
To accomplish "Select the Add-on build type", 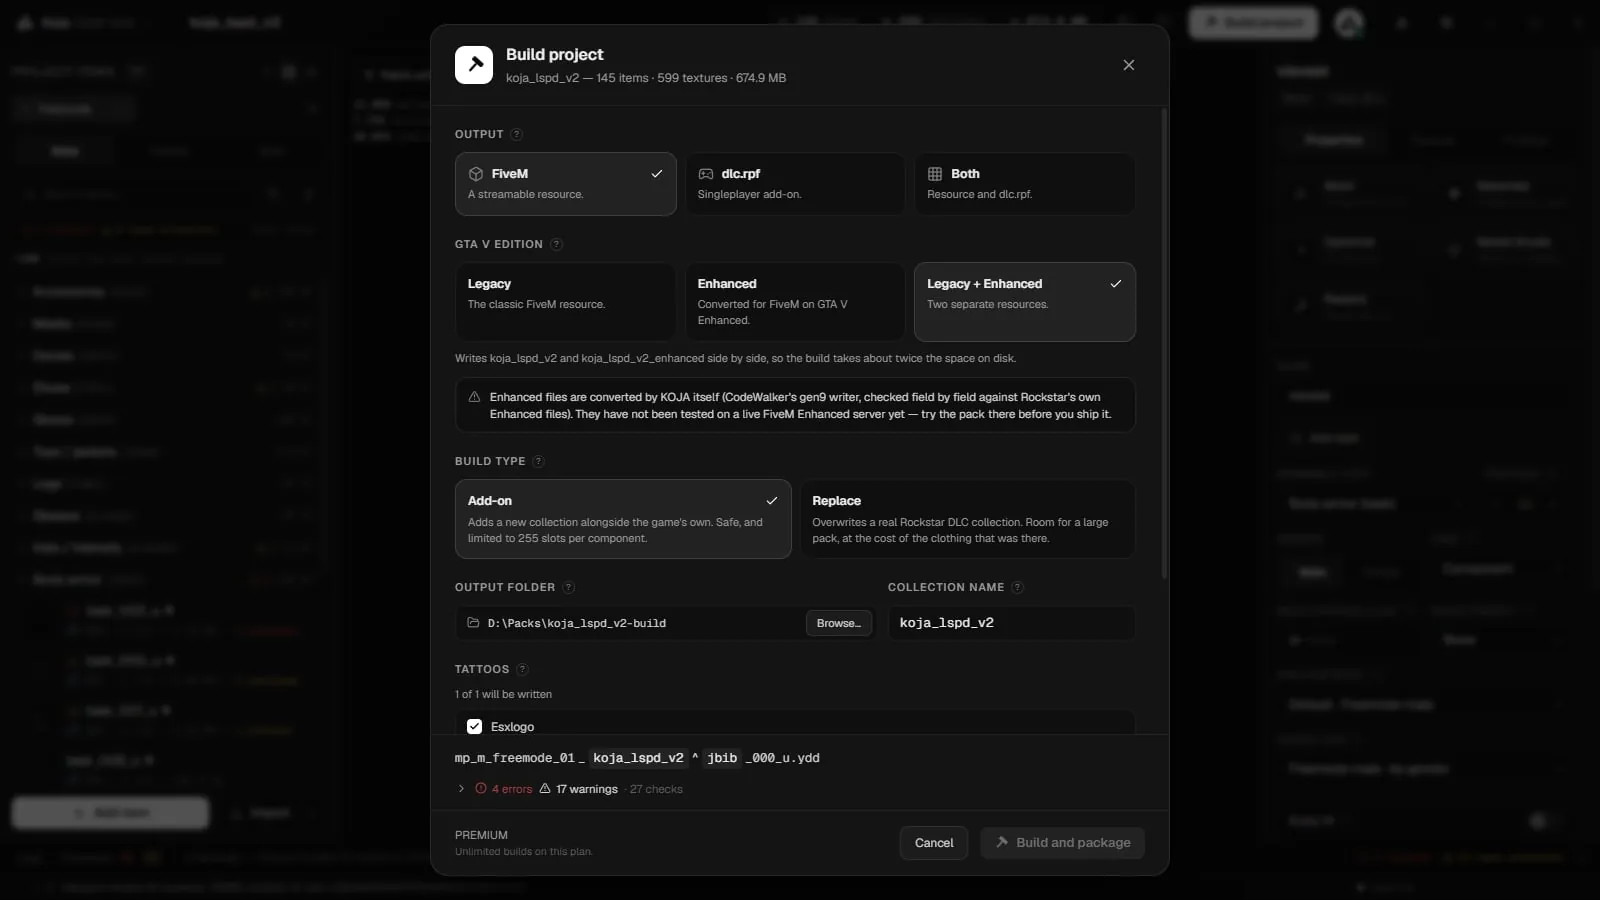I will point(623,519).
